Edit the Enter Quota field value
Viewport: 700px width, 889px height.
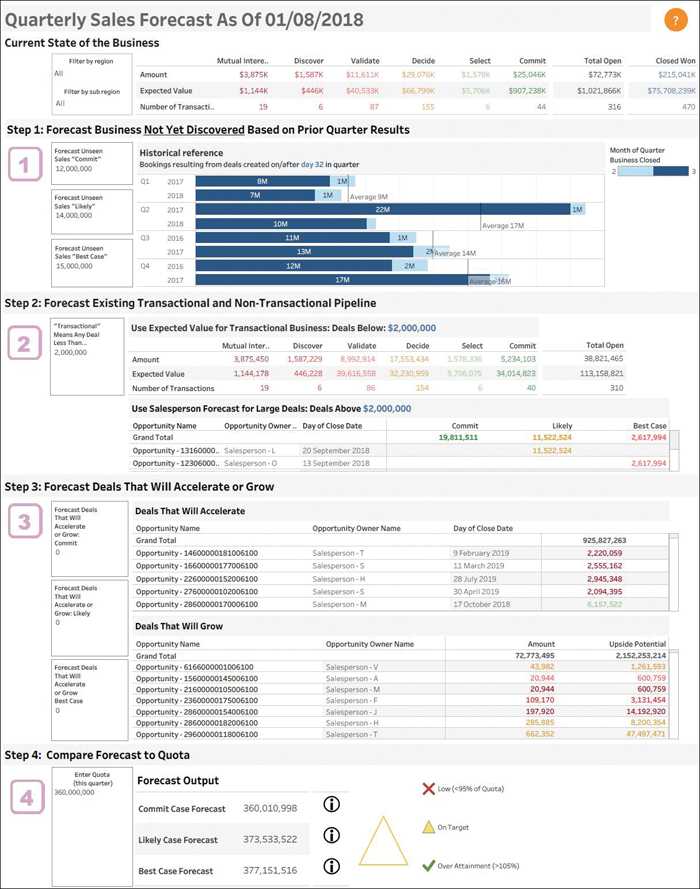coord(74,792)
